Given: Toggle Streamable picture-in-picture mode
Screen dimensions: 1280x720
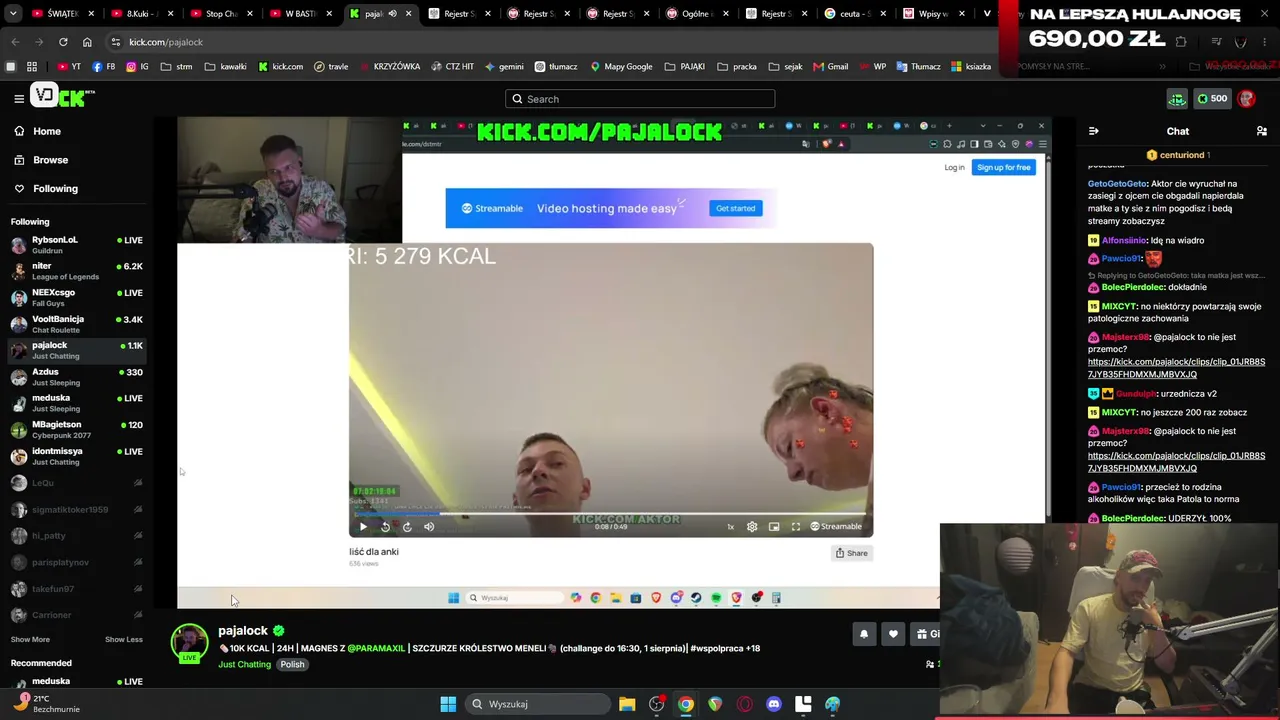Looking at the screenshot, I should (774, 526).
